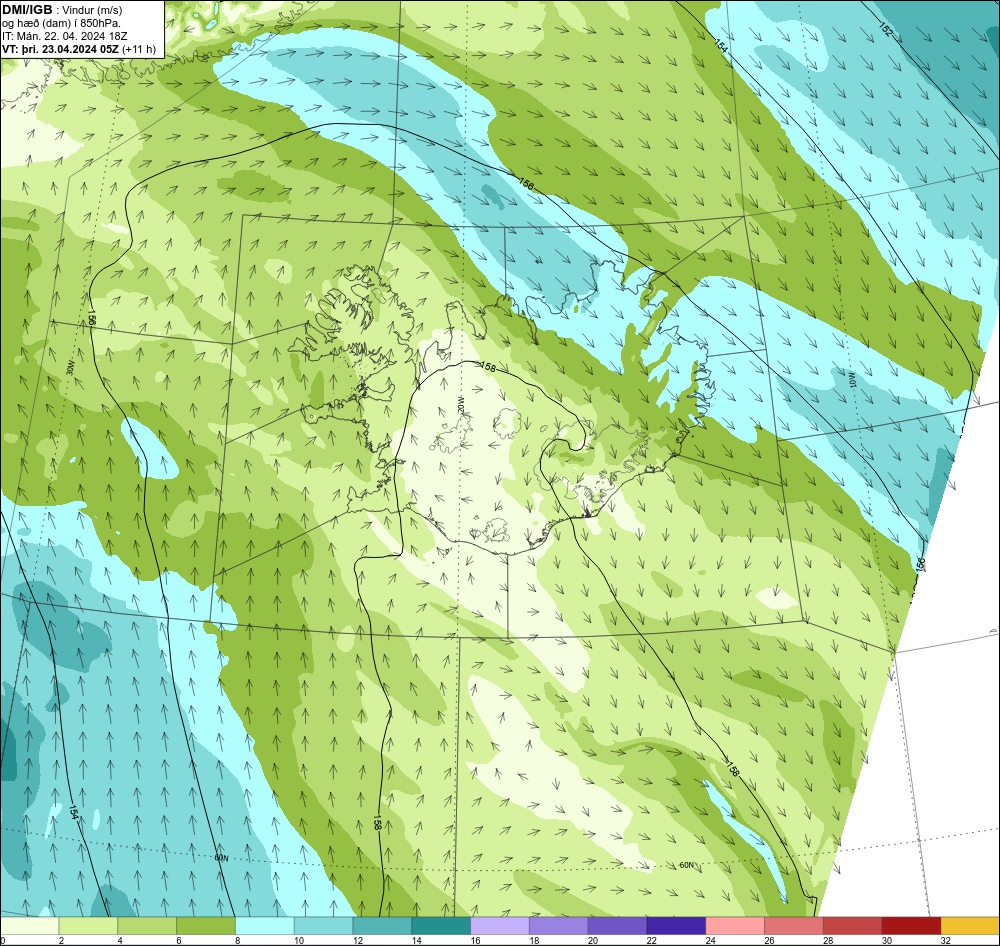
Task: Click the legend scale number '24'
Action: tap(710, 940)
